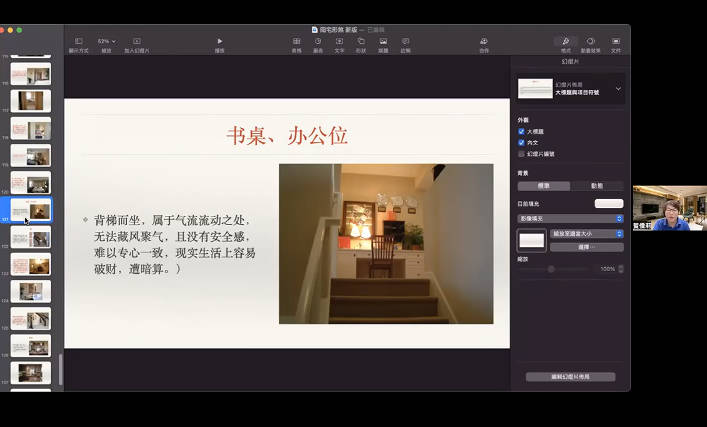Insert a table using the 表格 icon
This screenshot has height=427, width=707.
click(x=296, y=41)
